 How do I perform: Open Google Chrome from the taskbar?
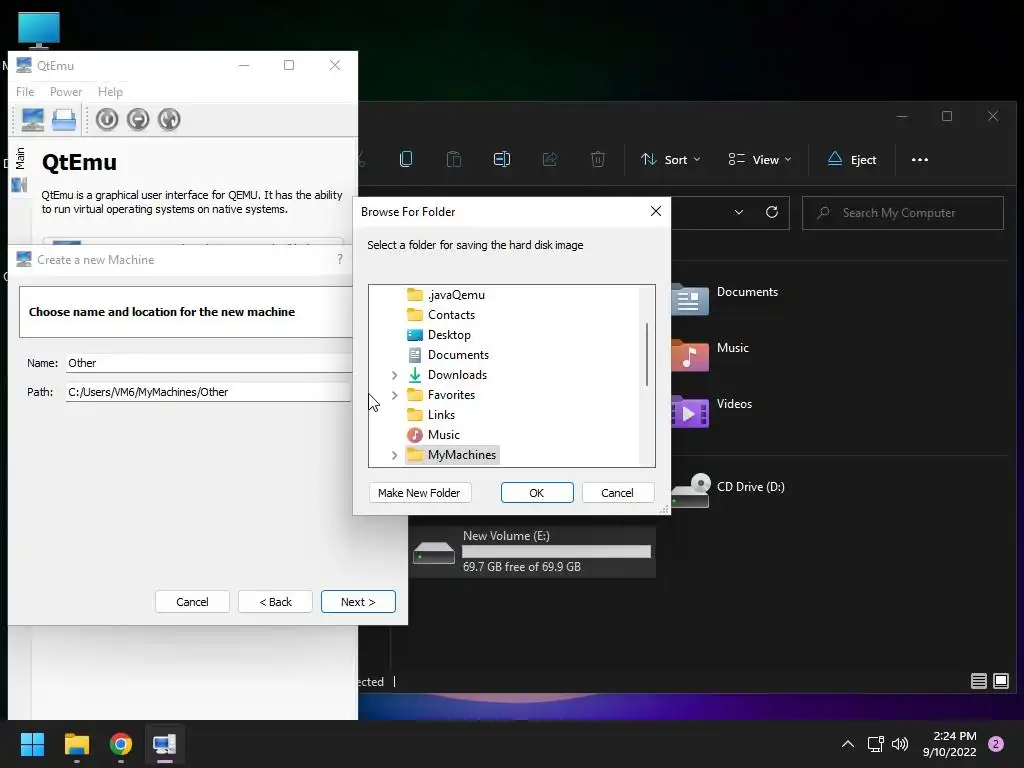click(121, 744)
